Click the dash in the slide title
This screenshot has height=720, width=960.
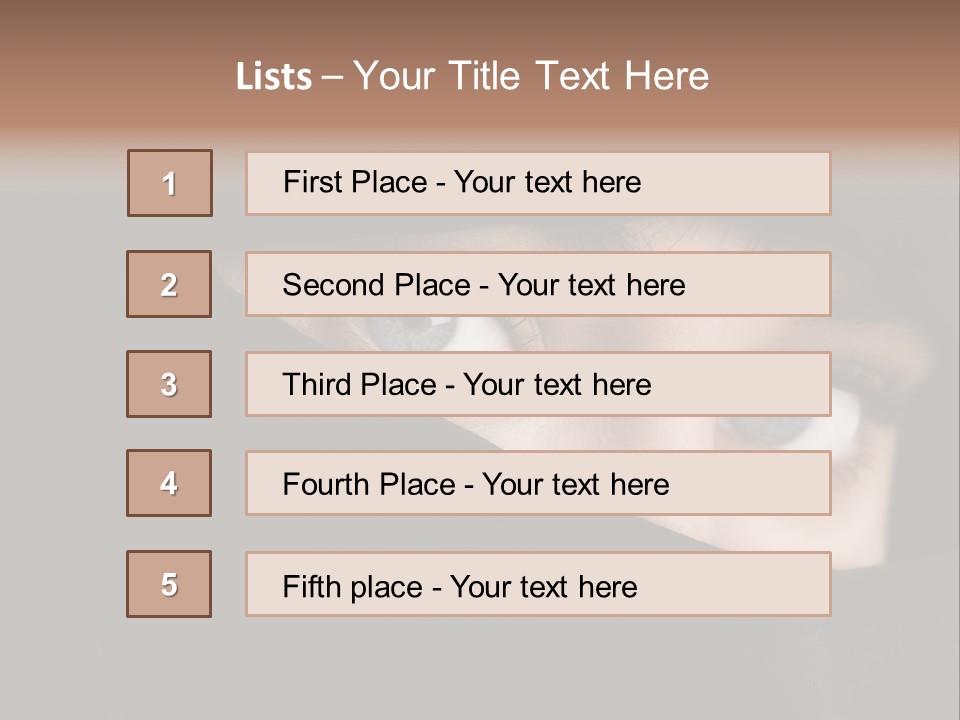click(x=332, y=77)
